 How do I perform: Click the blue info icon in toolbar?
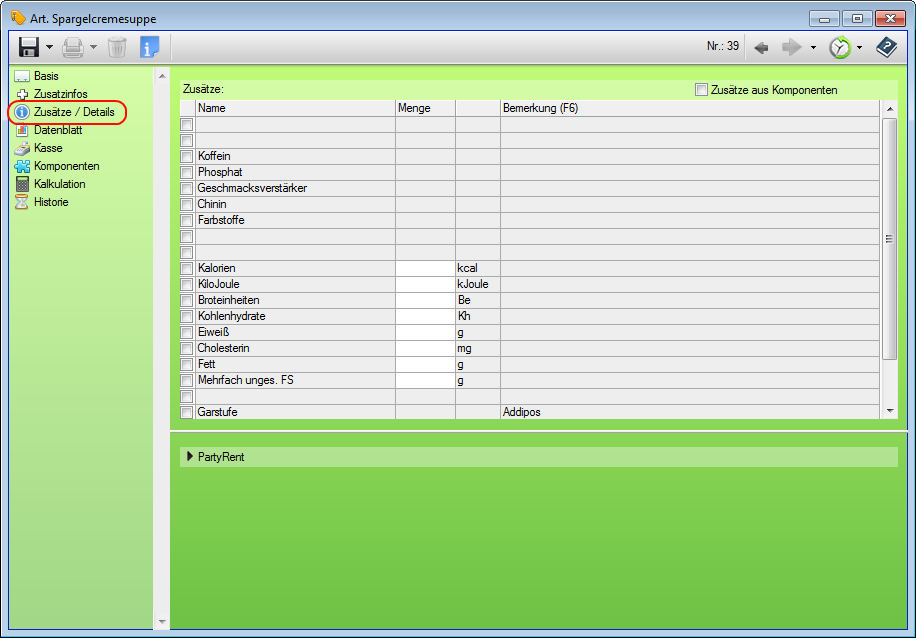(x=149, y=47)
